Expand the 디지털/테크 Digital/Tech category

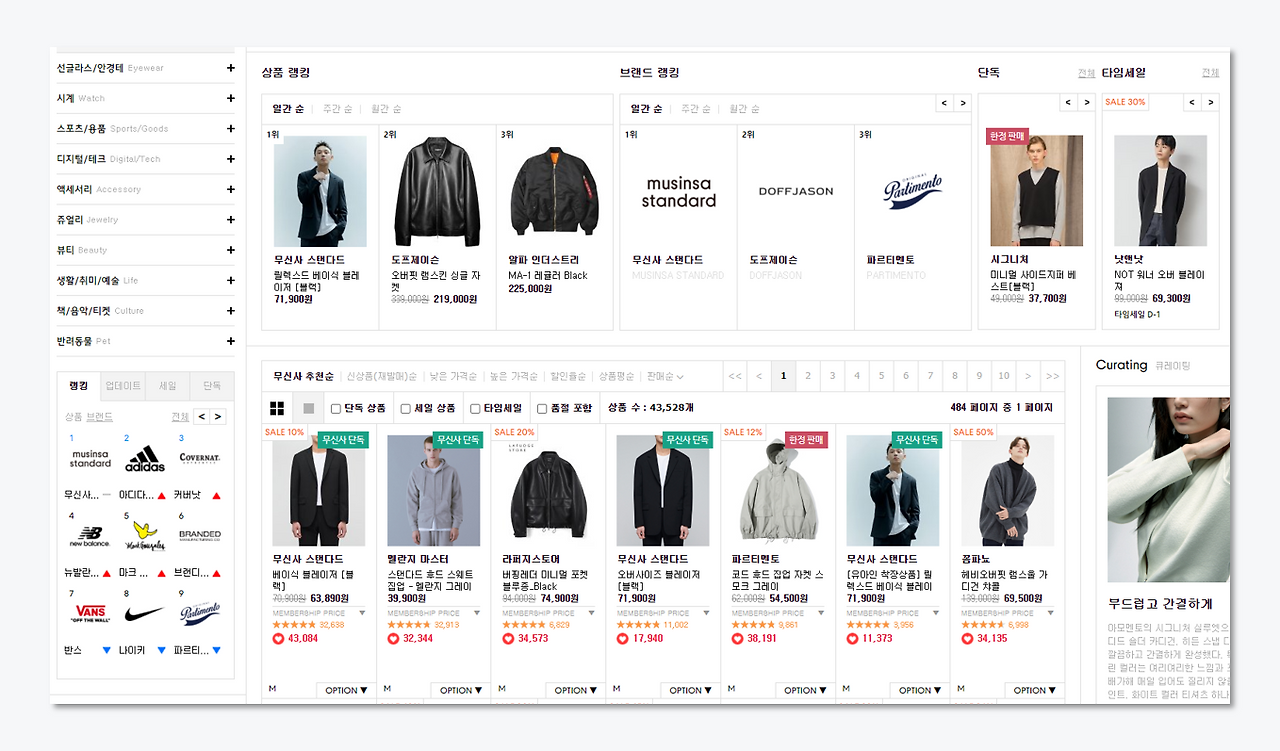point(230,159)
